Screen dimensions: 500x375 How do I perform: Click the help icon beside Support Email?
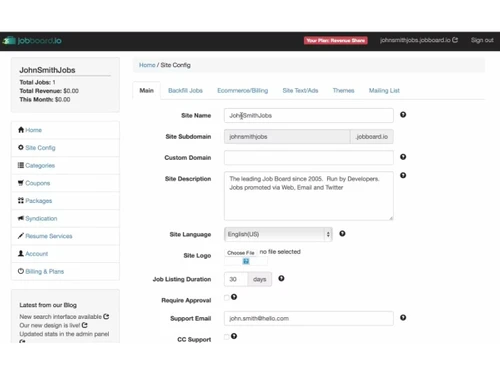[x=403, y=318]
